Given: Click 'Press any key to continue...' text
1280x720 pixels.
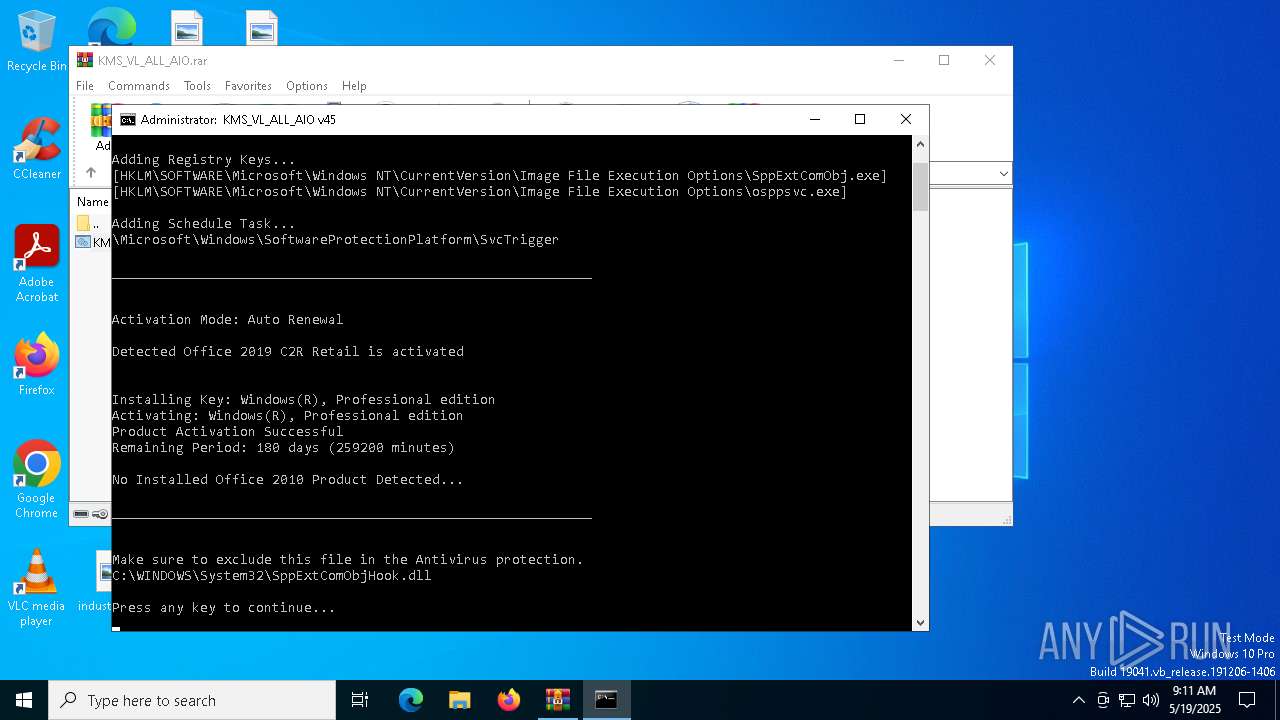Looking at the screenshot, I should [224, 607].
